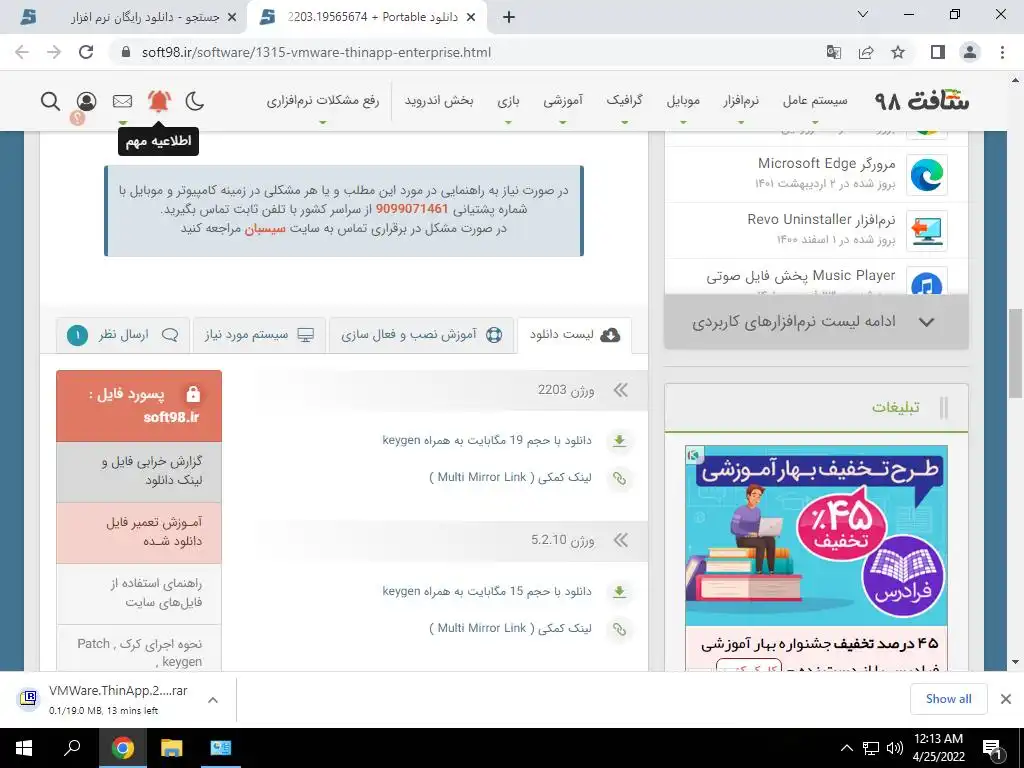Click the Revo Uninstaller app icon
Viewport: 1024px width, 768px height.
pos(927,231)
